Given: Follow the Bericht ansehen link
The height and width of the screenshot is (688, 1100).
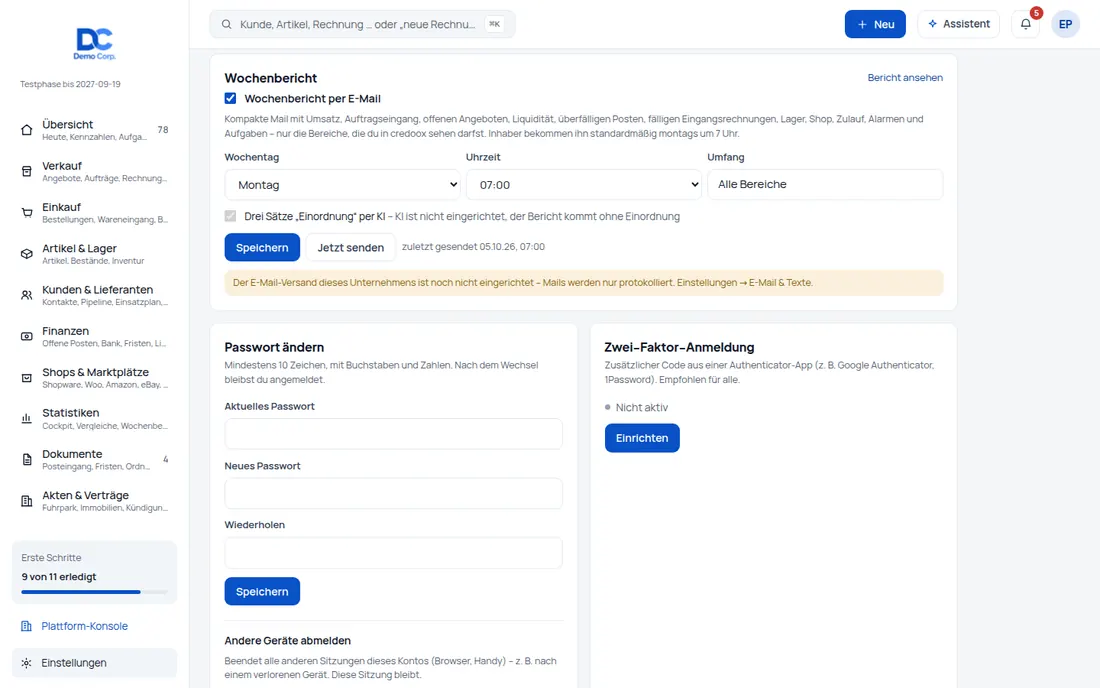Looking at the screenshot, I should point(905,78).
